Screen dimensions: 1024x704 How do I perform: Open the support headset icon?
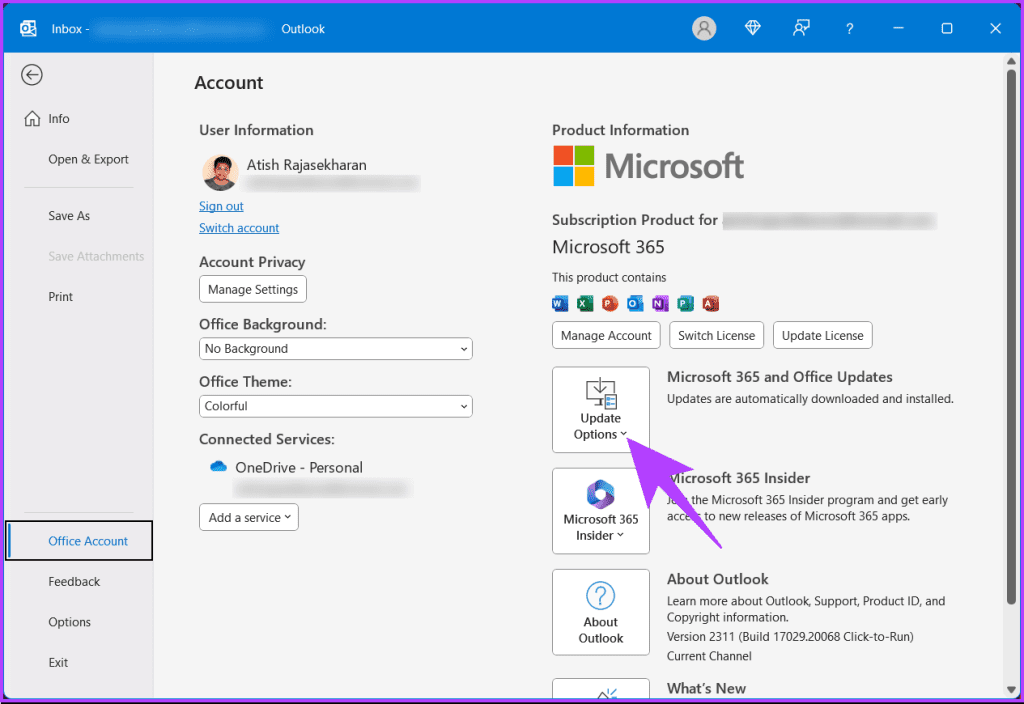[800, 28]
